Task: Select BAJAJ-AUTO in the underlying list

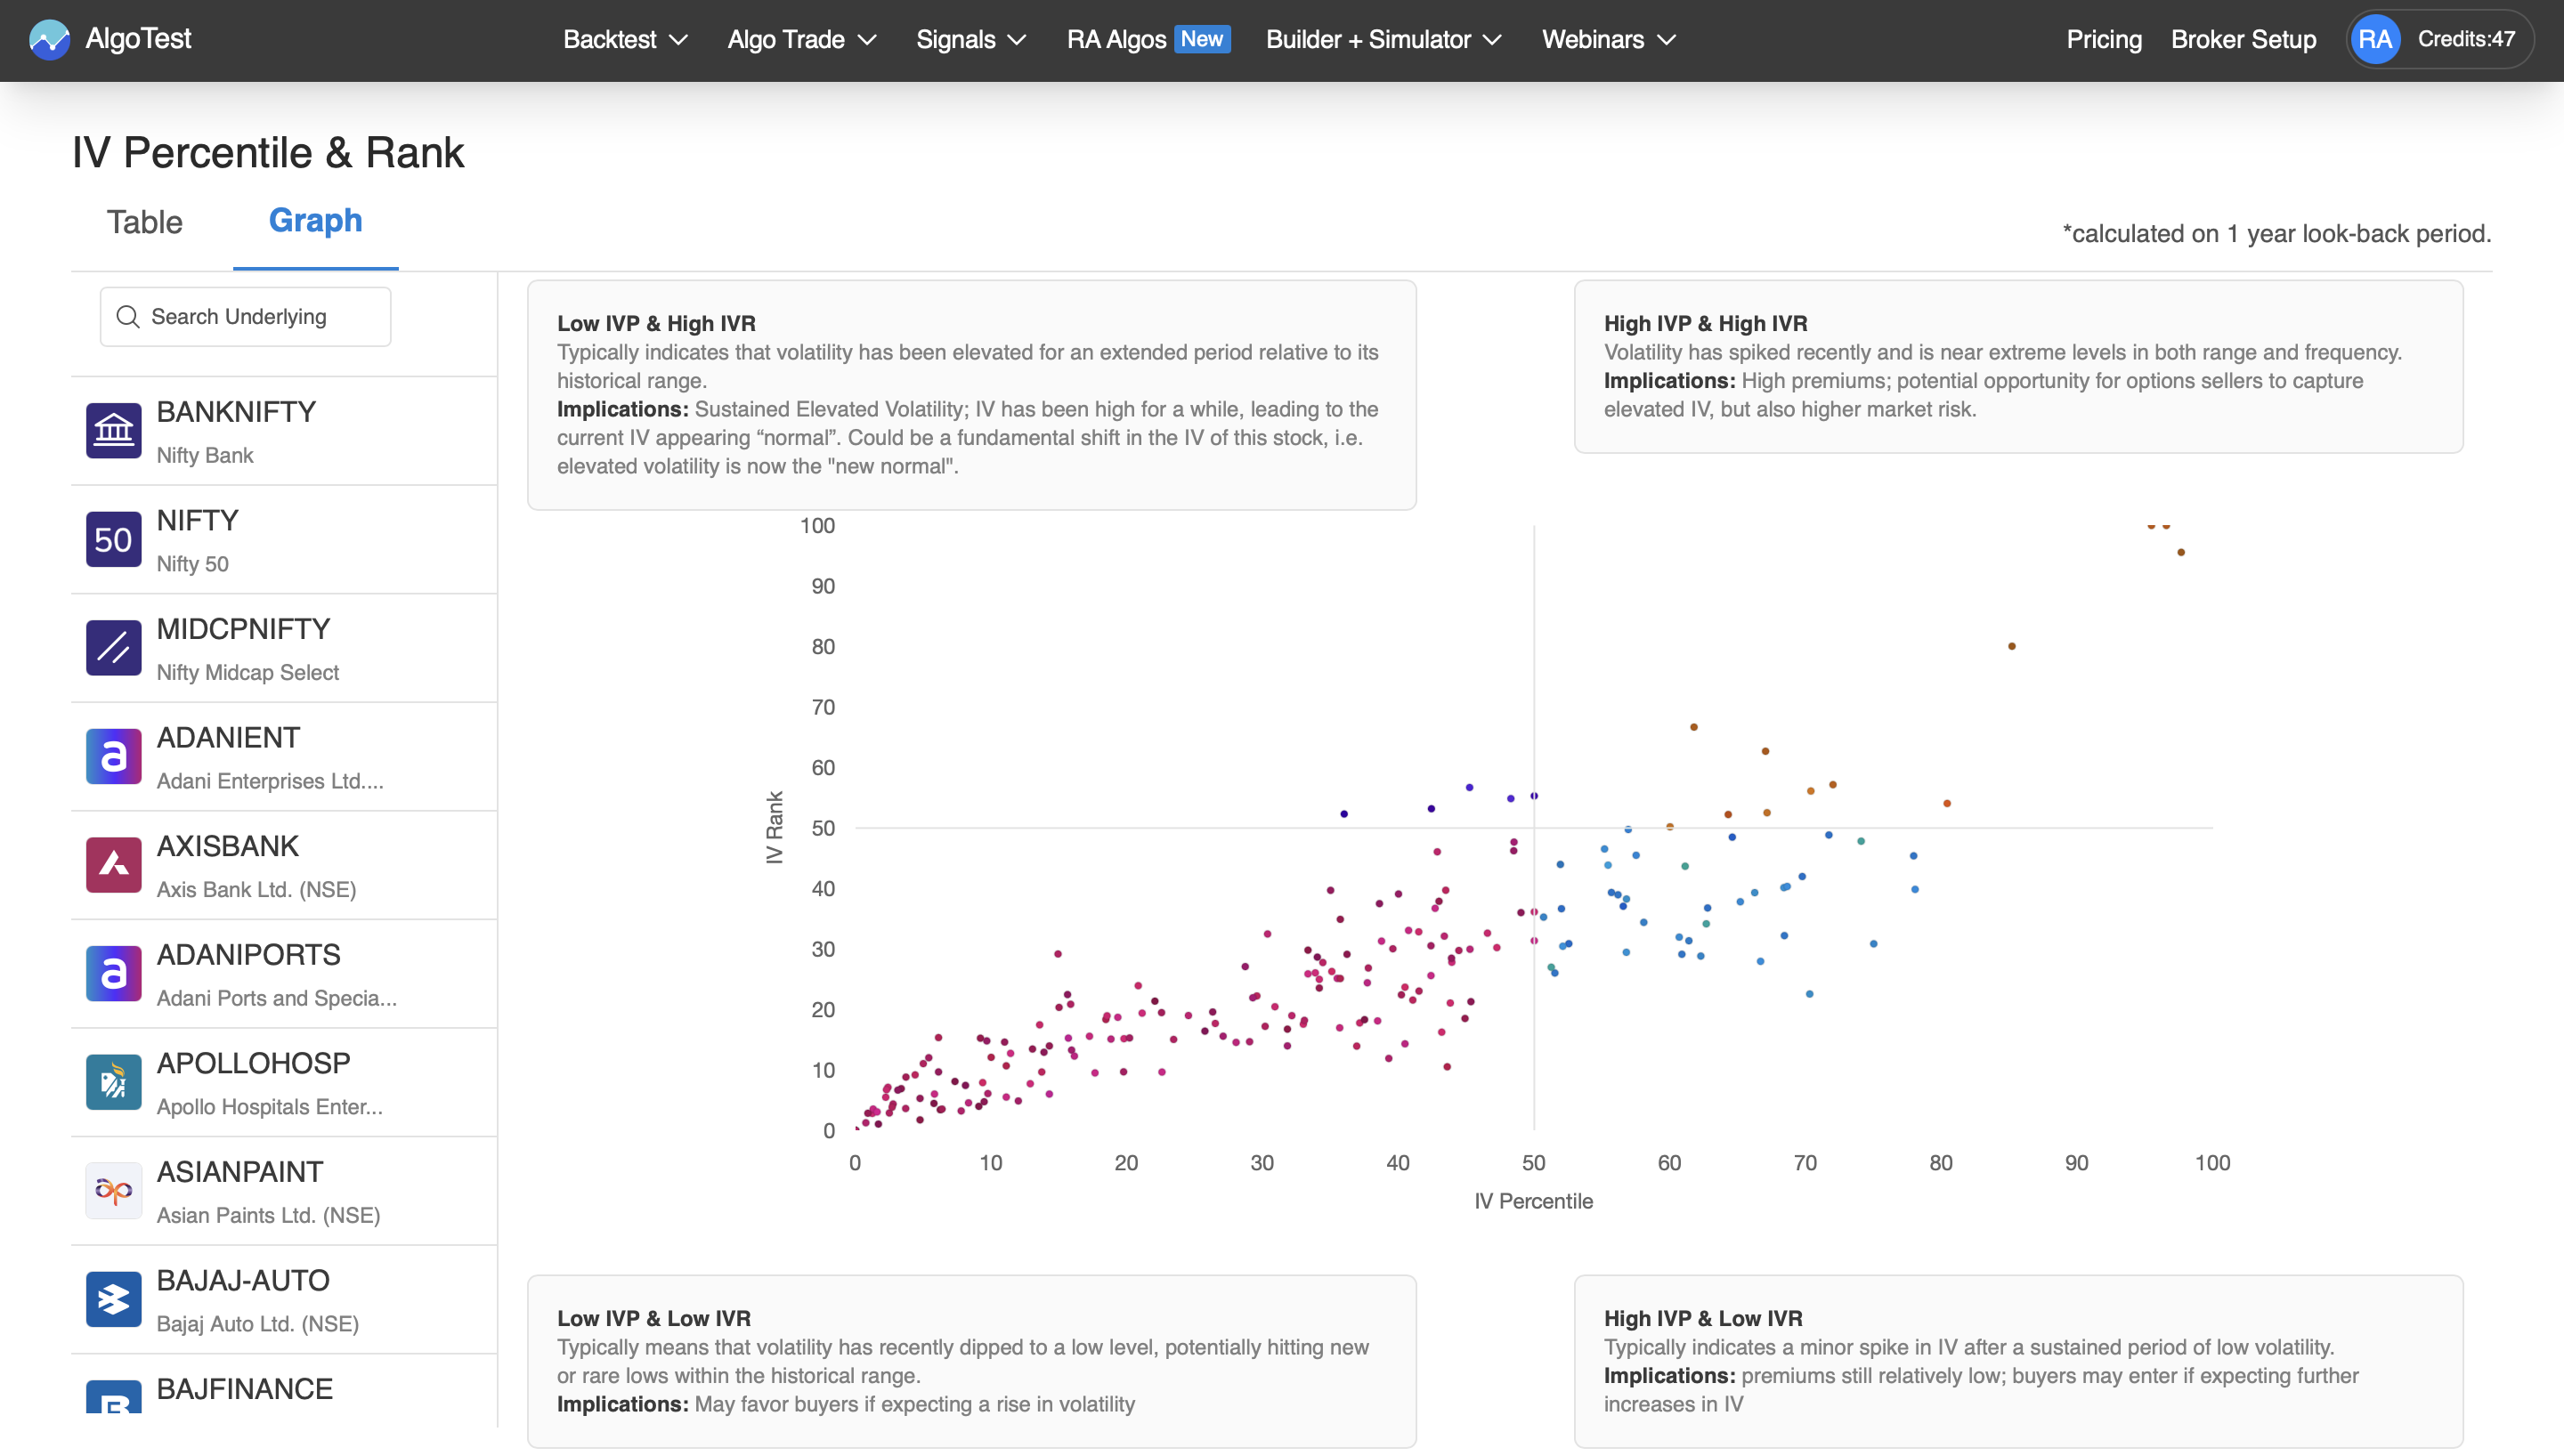Action: [x=284, y=1299]
